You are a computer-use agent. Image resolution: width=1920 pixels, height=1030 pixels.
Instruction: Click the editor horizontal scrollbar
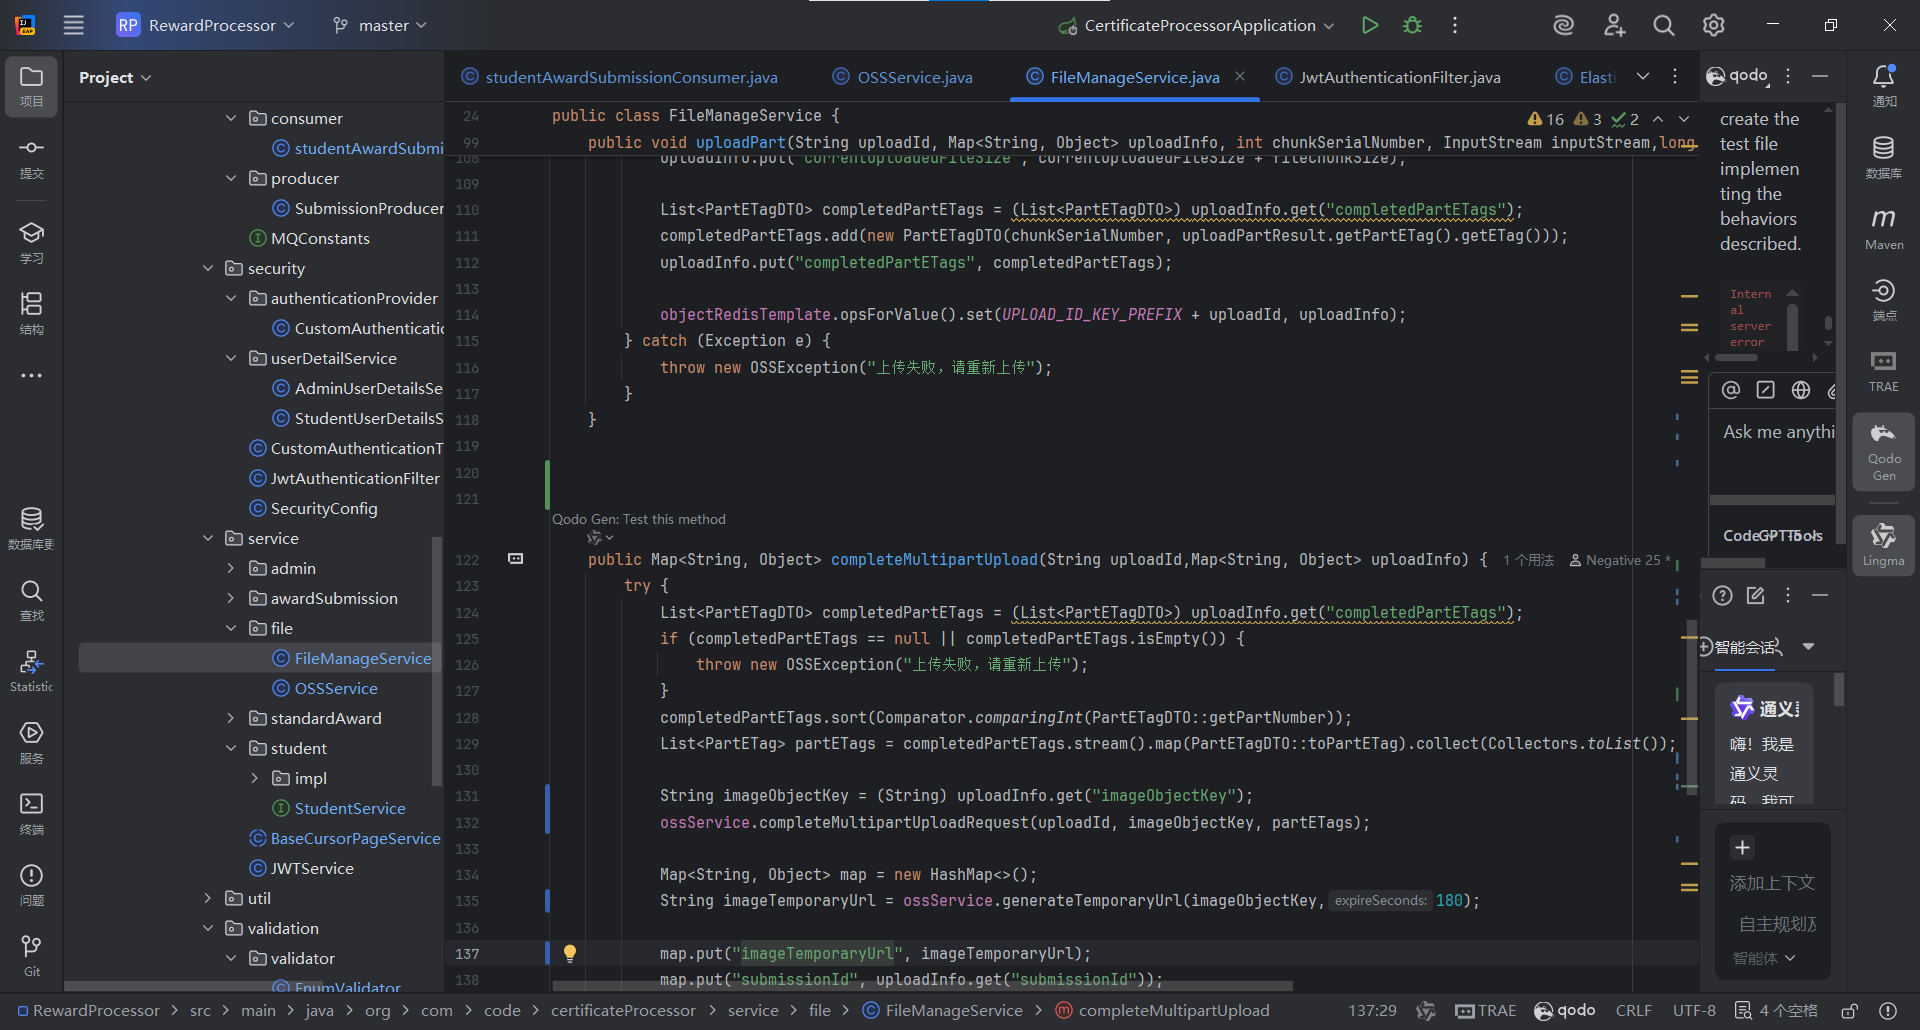(x=922, y=986)
